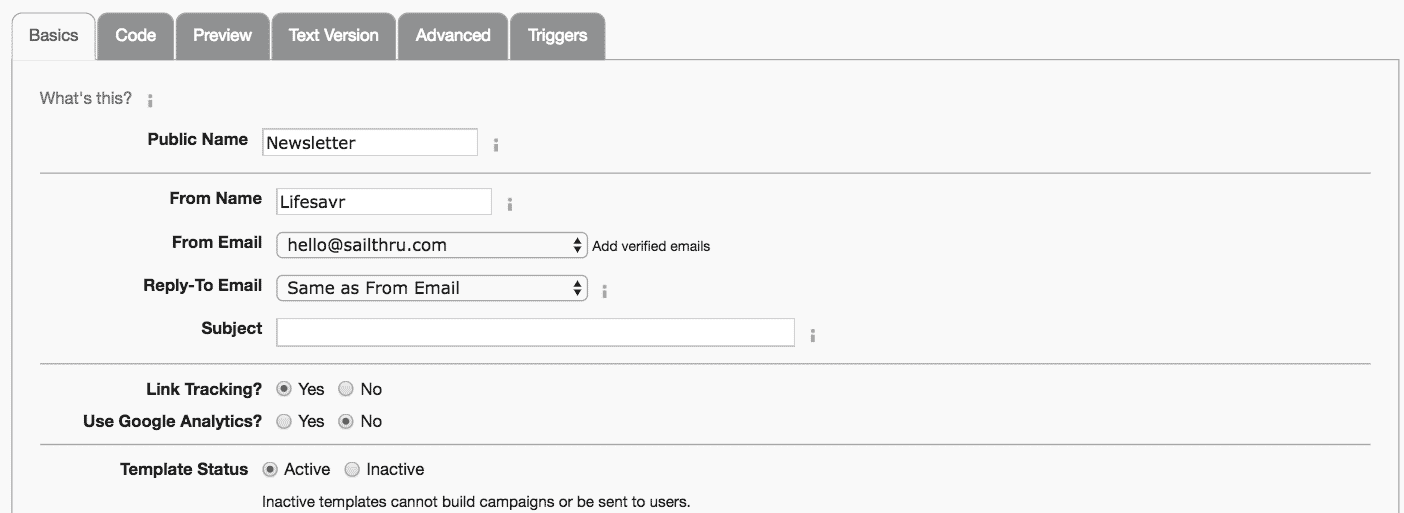
Task: Click the From Name info icon
Action: click(x=509, y=204)
